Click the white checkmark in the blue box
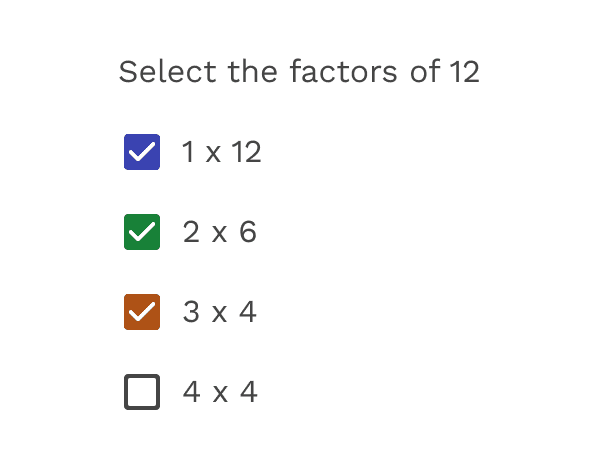The height and width of the screenshot is (464, 600). coord(142,152)
